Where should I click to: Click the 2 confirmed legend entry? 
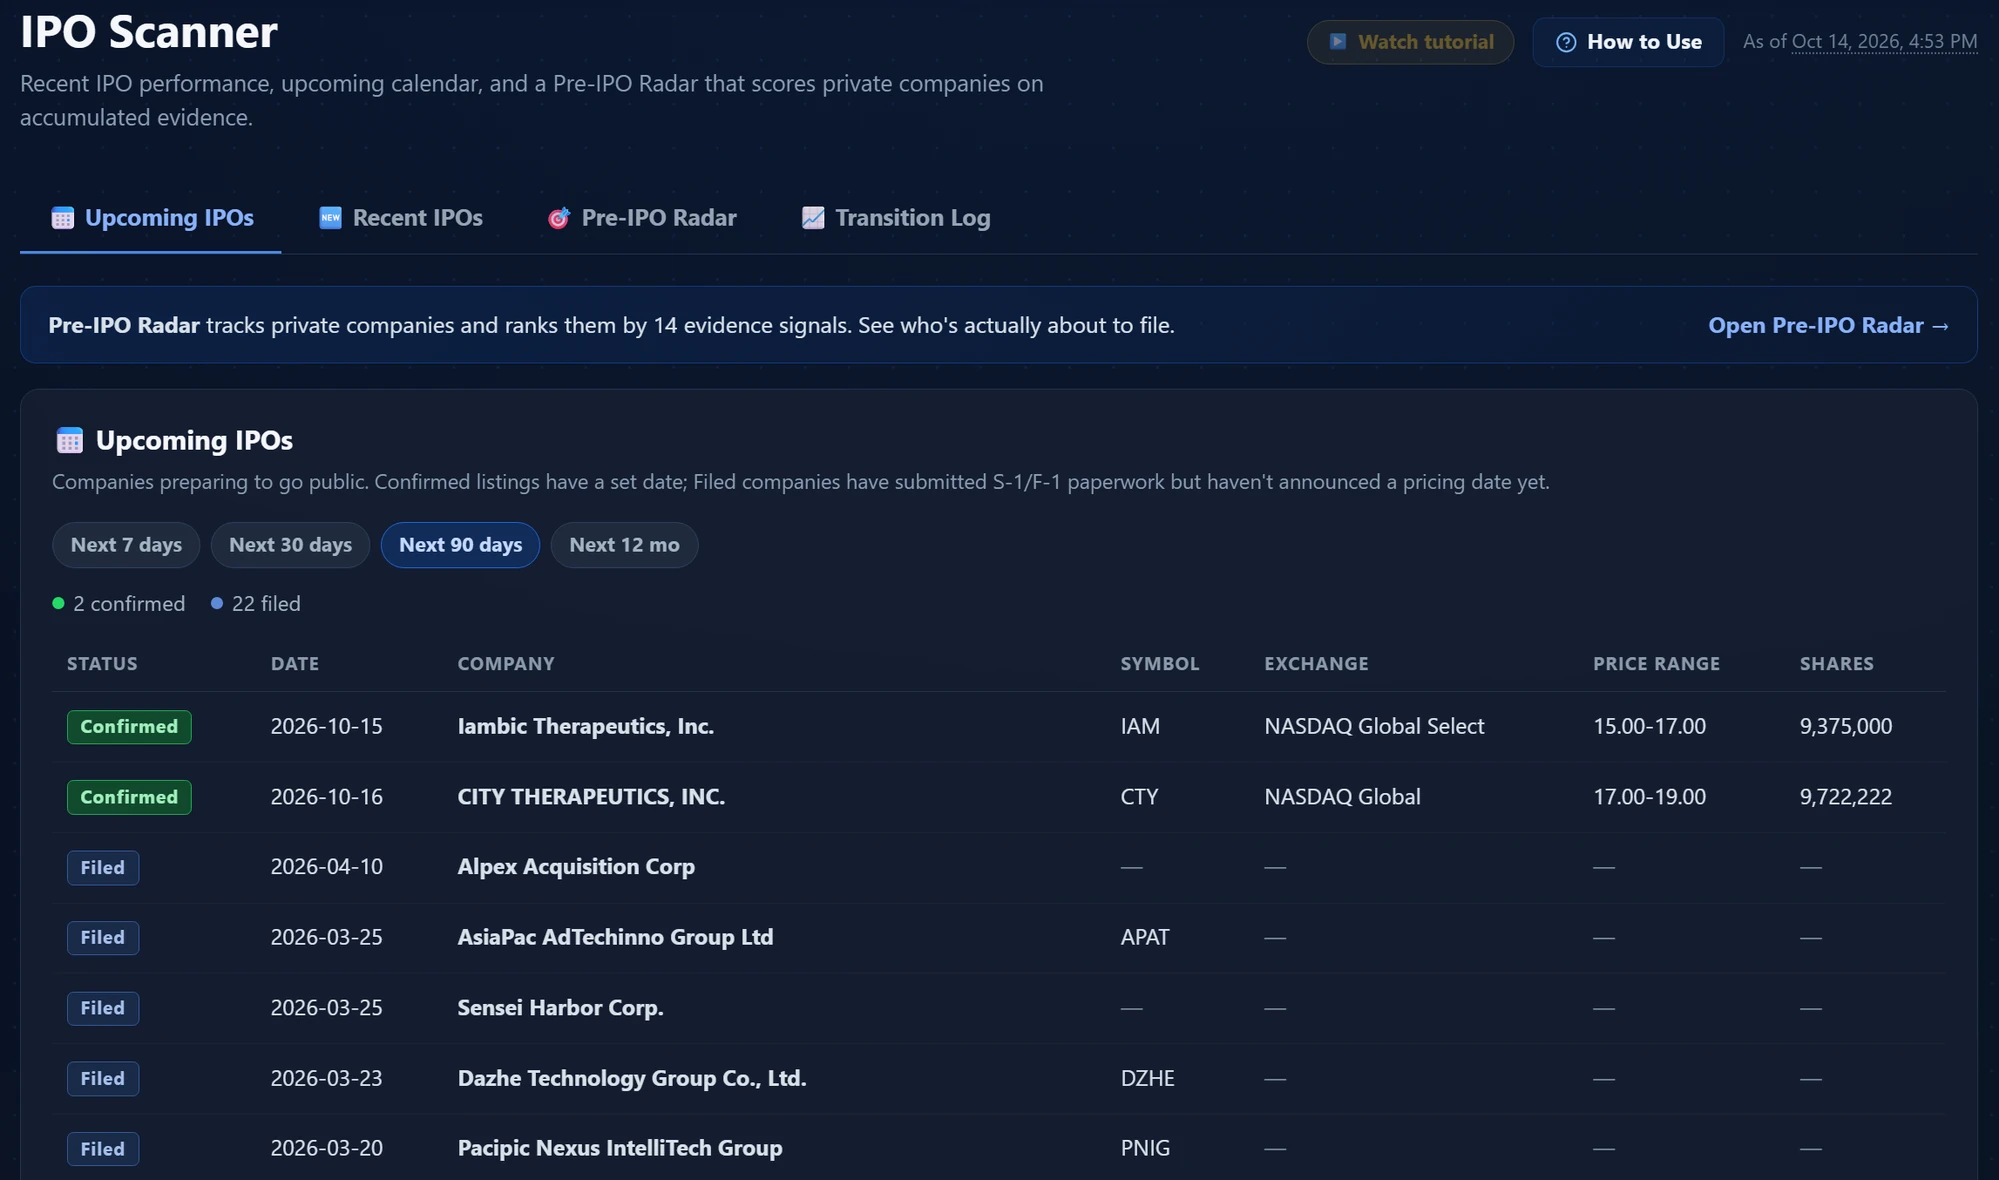(119, 603)
